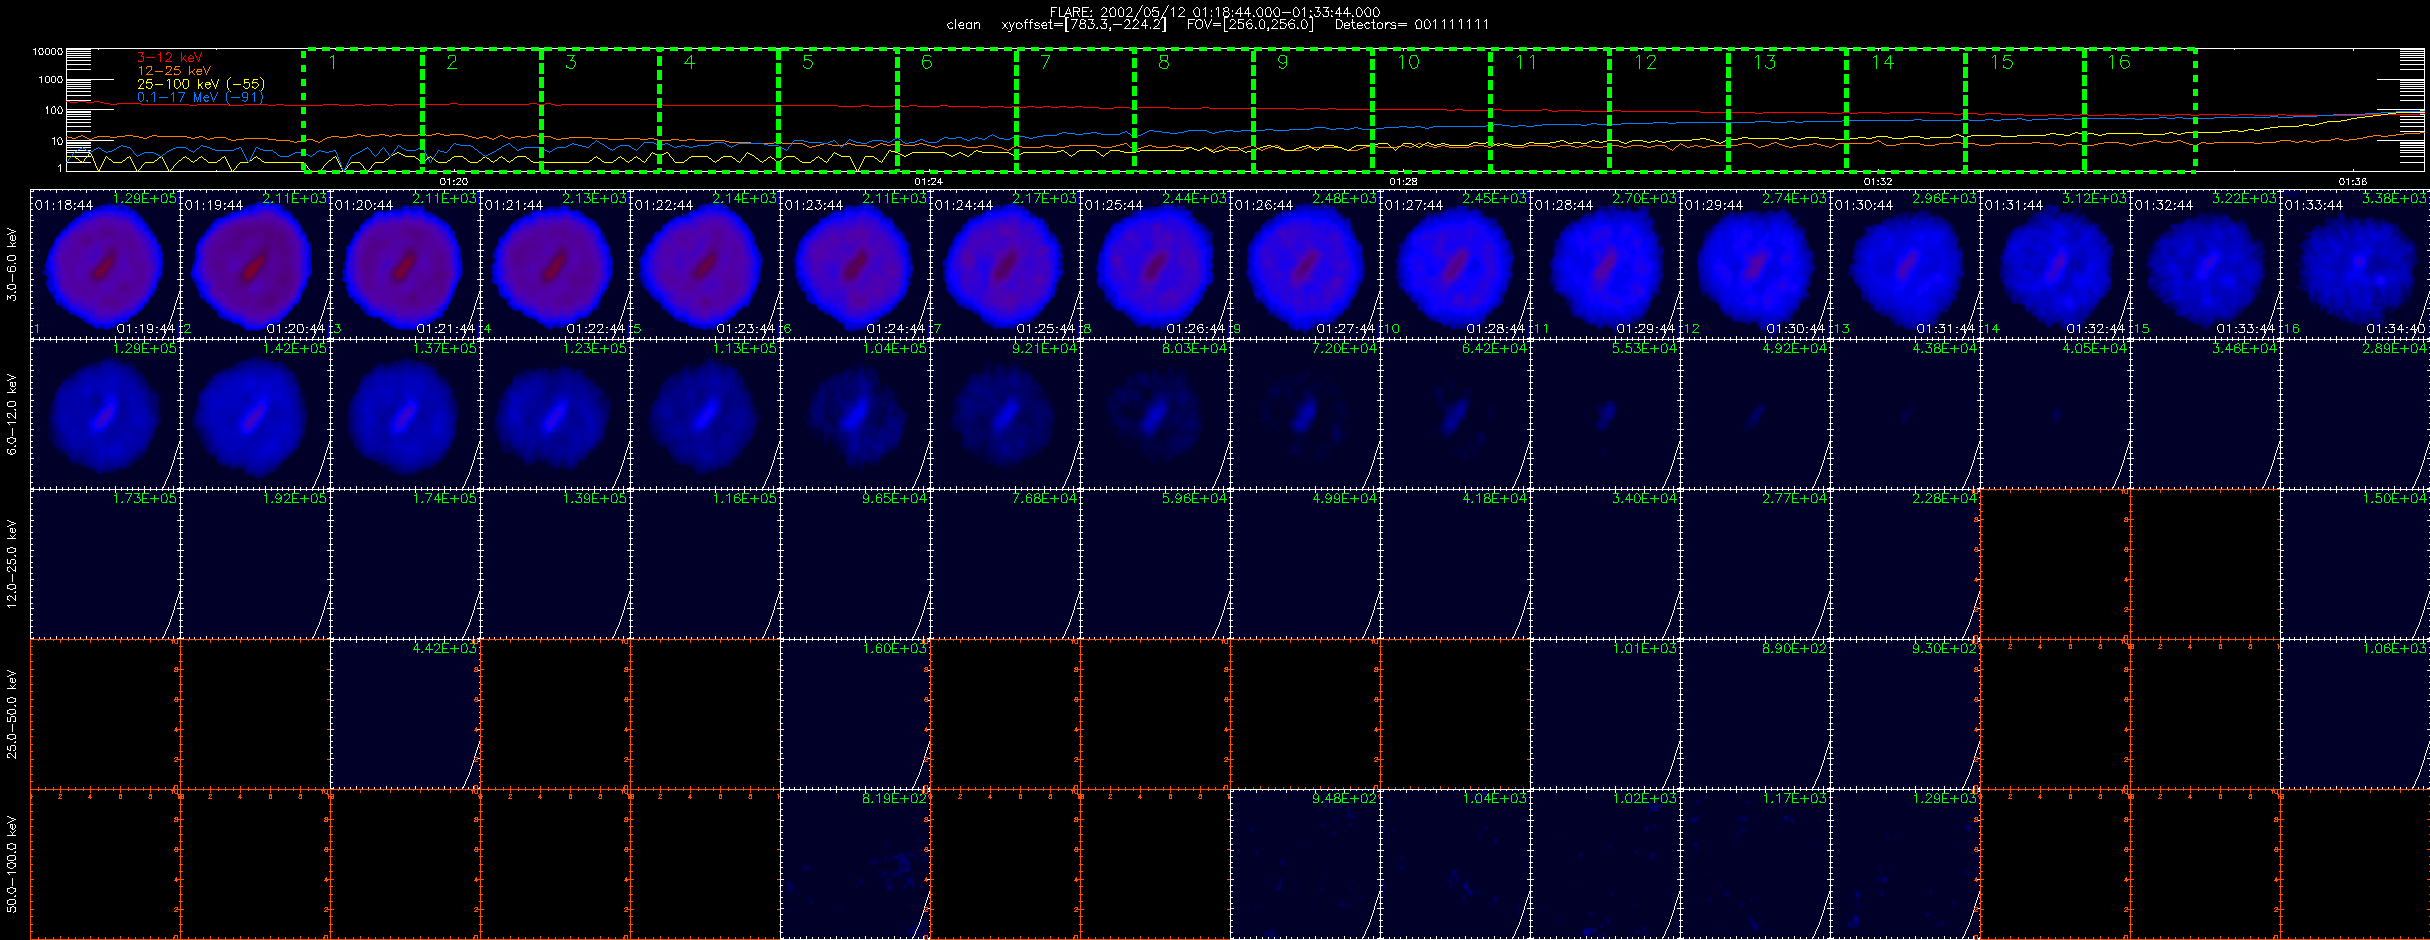Select the 6.0-12.0 keV image labeled 8.03E+04

coord(1155,414)
